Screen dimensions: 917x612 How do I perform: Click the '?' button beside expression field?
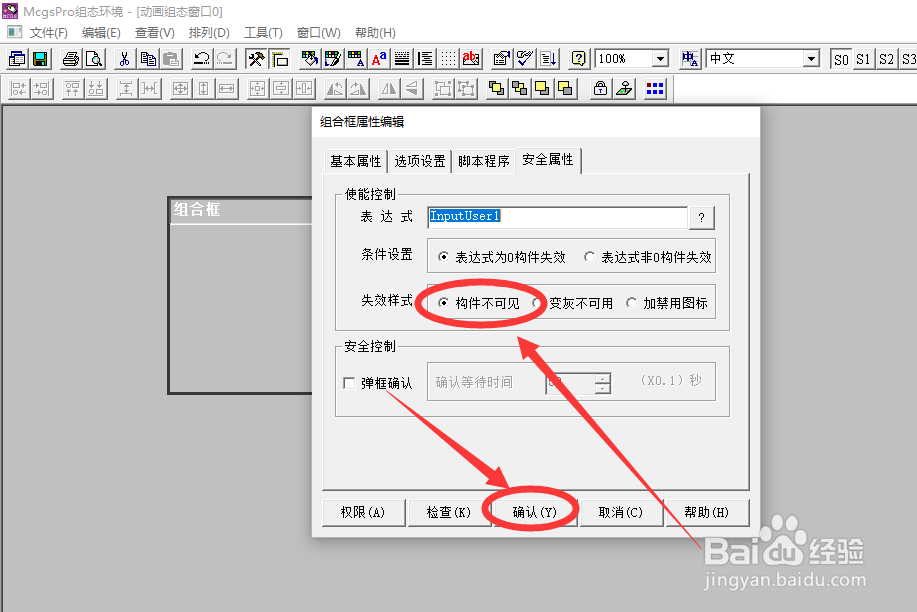(x=701, y=218)
